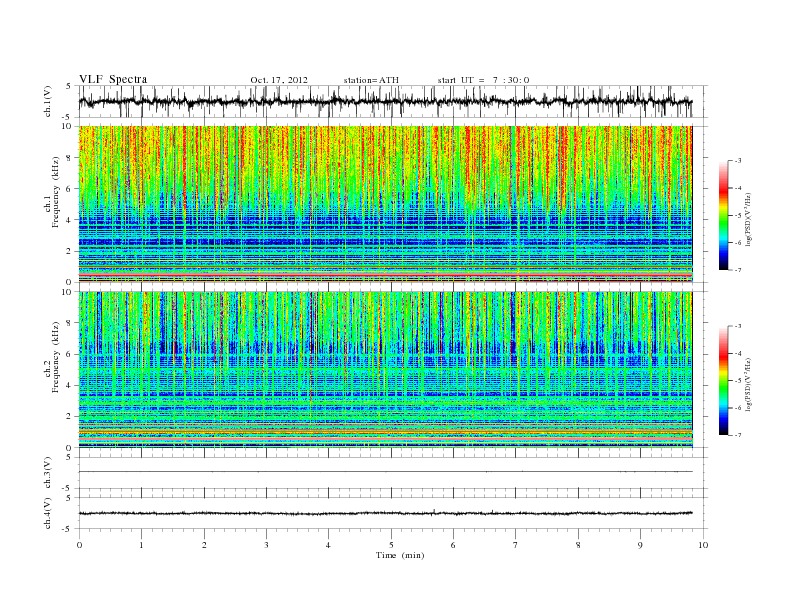Click the time axis tick label "7"
This screenshot has width=792, height=612.
tap(516, 545)
